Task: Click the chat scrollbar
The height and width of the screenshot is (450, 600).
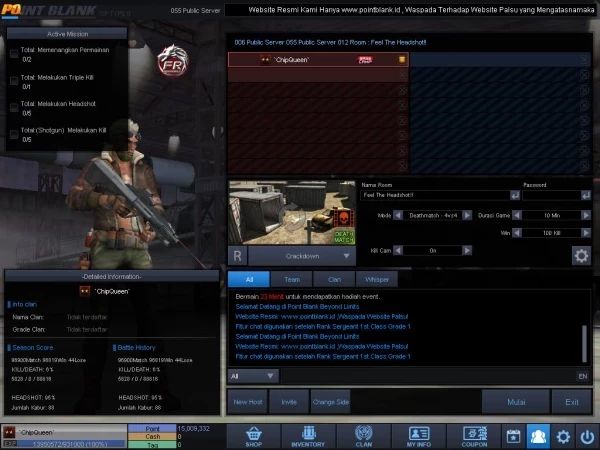Action: 584,343
